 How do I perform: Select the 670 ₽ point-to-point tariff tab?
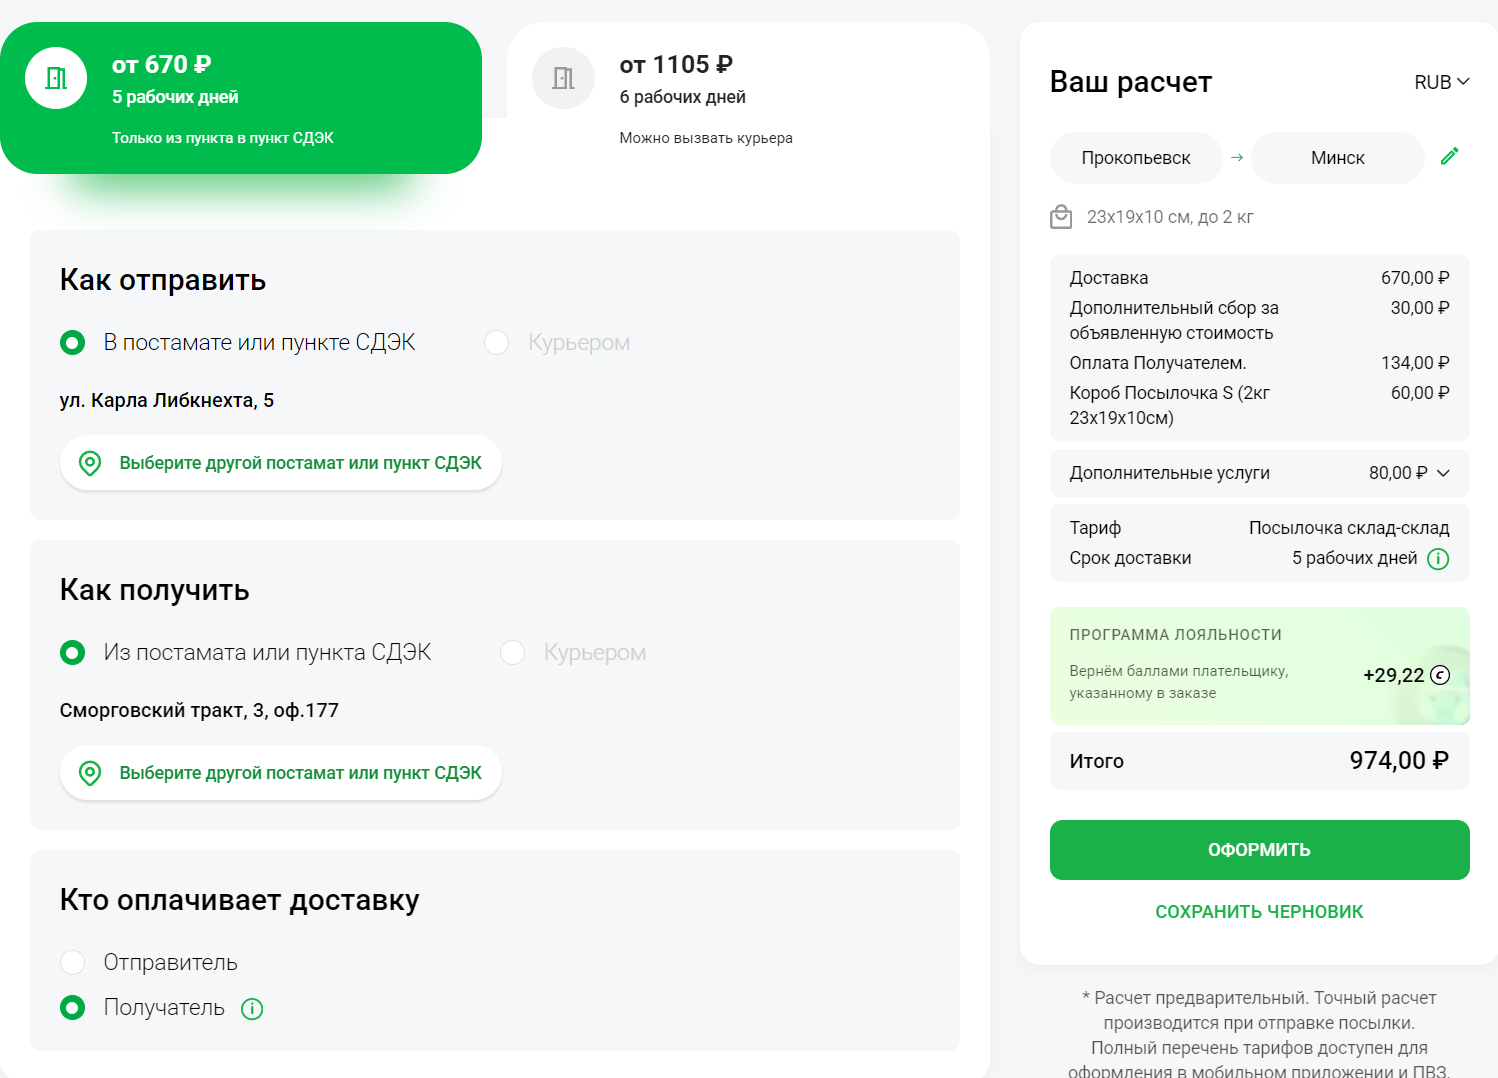point(240,98)
